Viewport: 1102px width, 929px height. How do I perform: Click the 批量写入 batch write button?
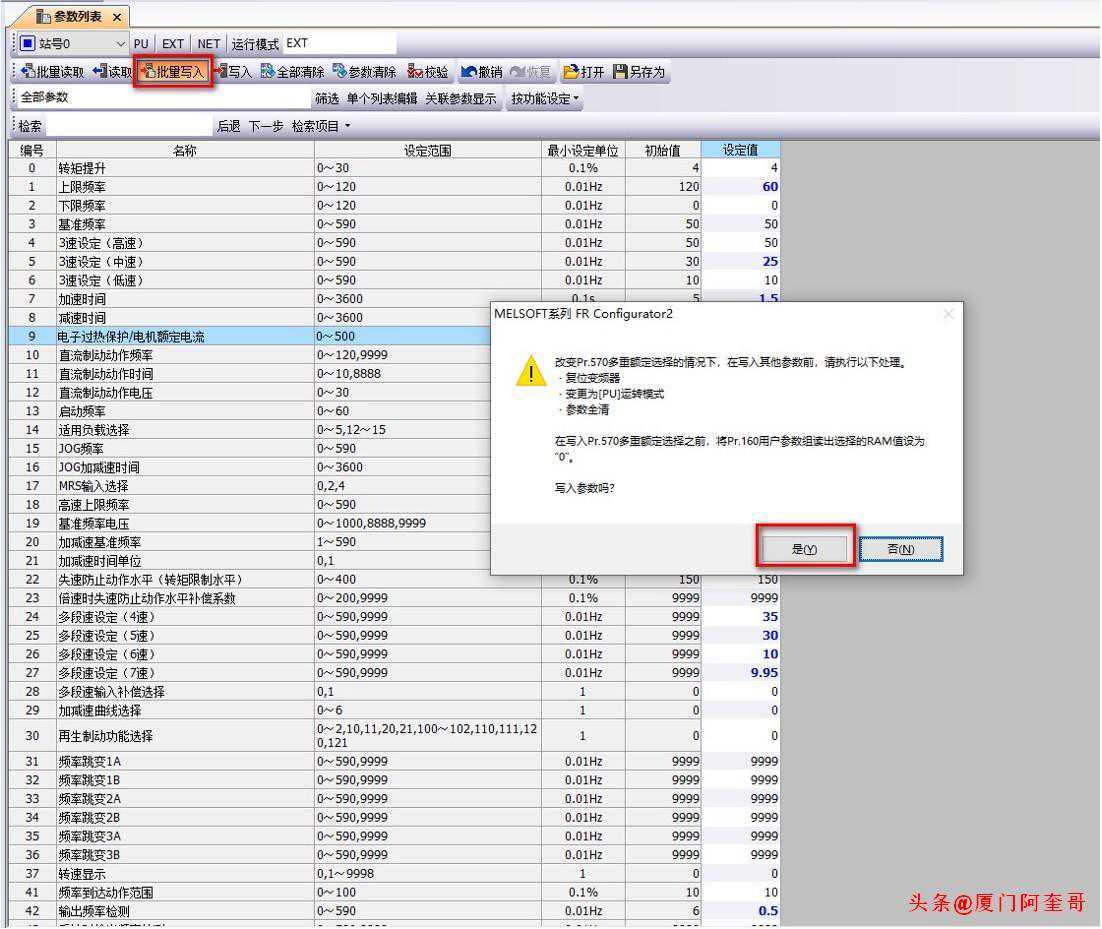173,72
